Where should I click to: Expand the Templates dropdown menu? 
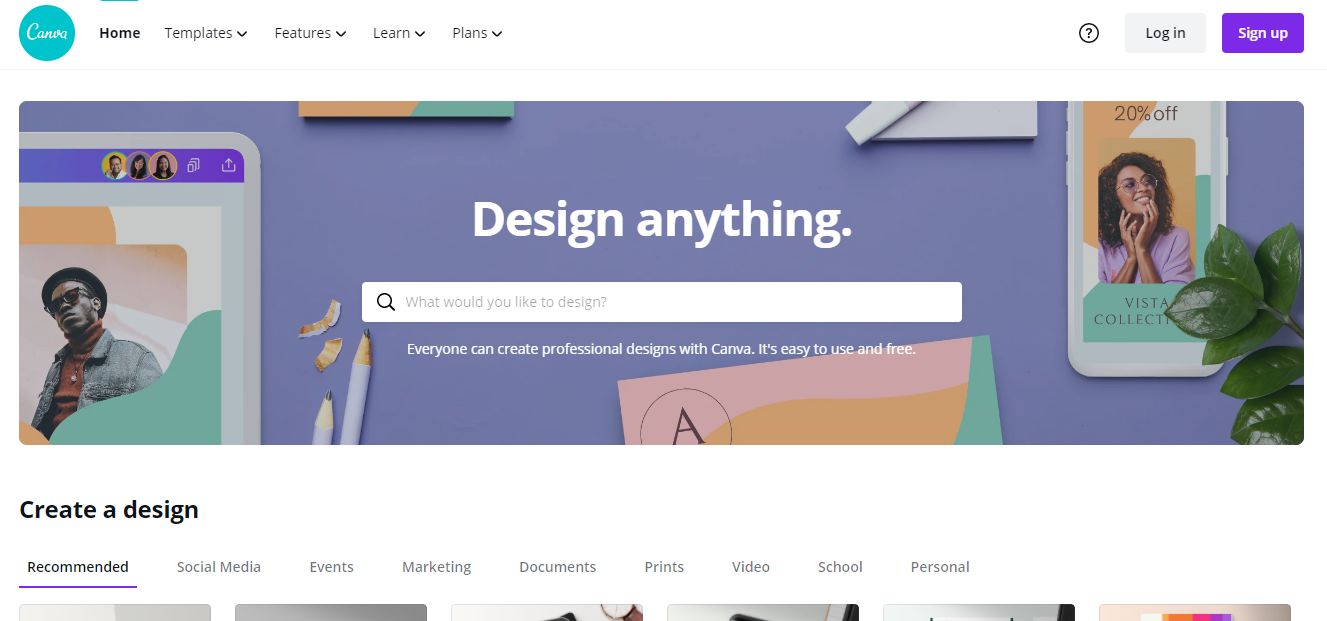click(x=205, y=33)
